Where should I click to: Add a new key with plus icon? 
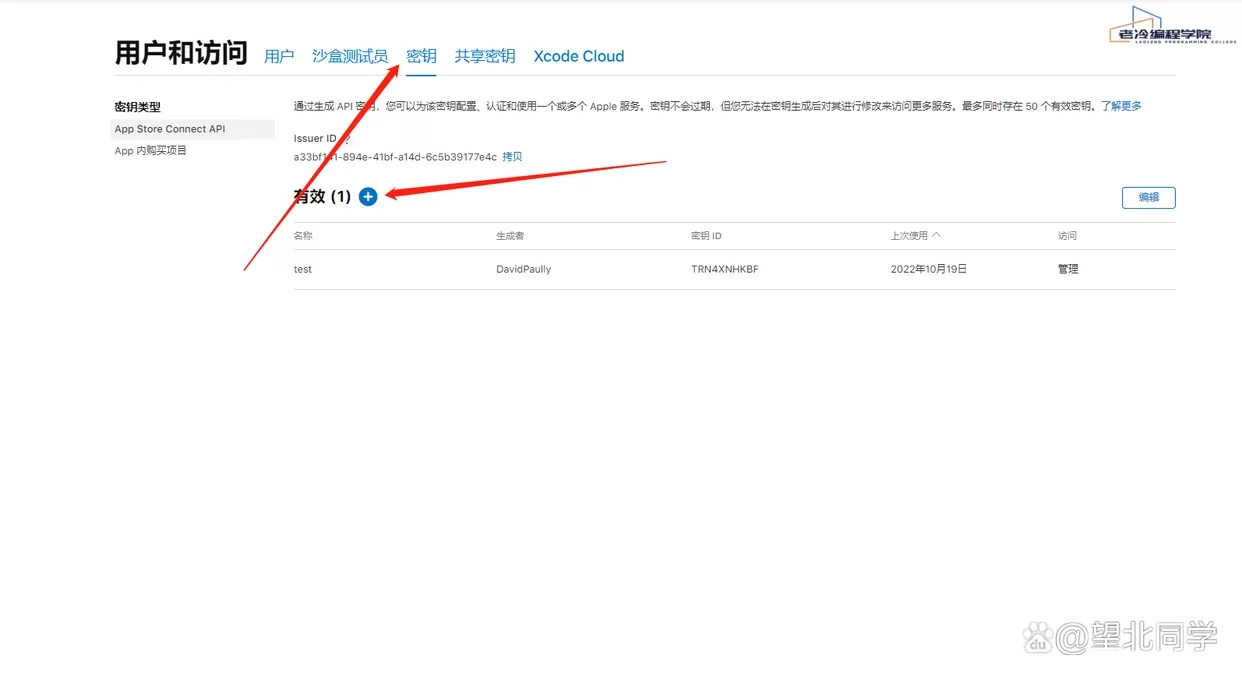click(368, 197)
